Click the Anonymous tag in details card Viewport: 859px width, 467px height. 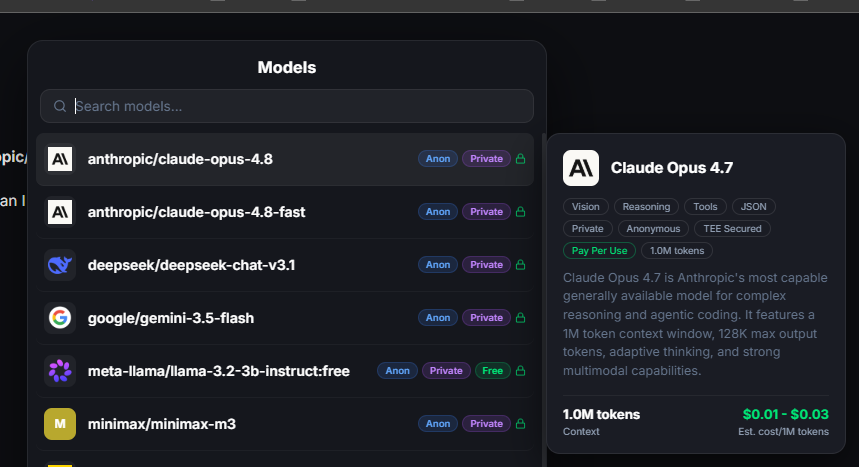(x=653, y=229)
